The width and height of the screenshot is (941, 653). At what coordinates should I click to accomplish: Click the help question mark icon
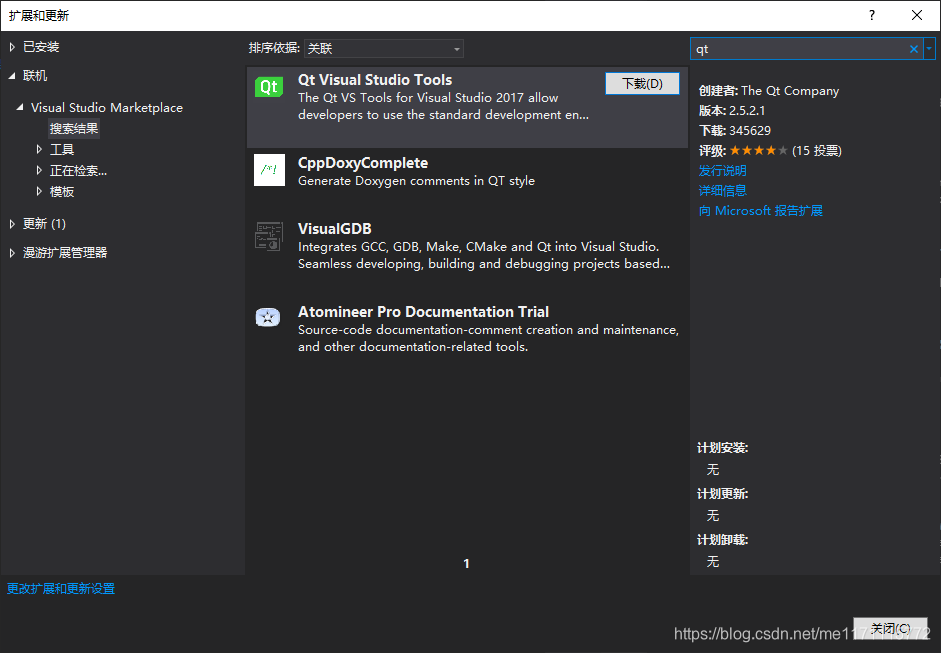[871, 16]
